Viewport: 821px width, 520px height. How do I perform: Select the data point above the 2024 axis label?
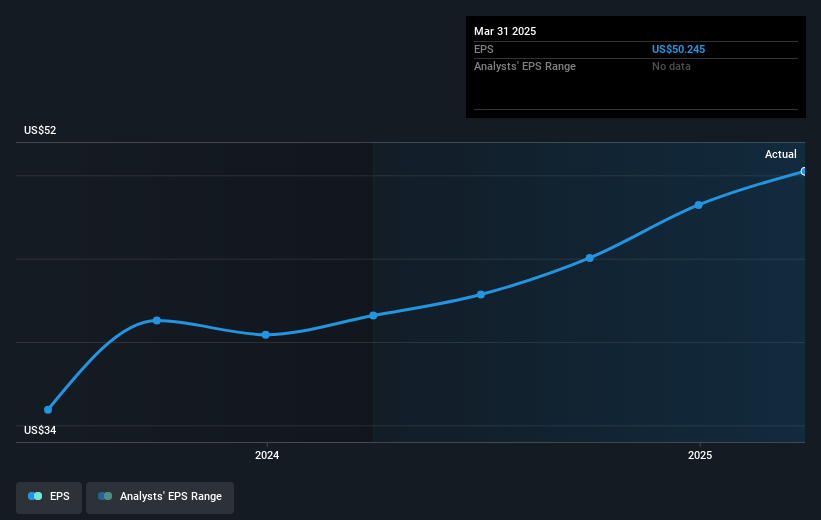pos(265,335)
